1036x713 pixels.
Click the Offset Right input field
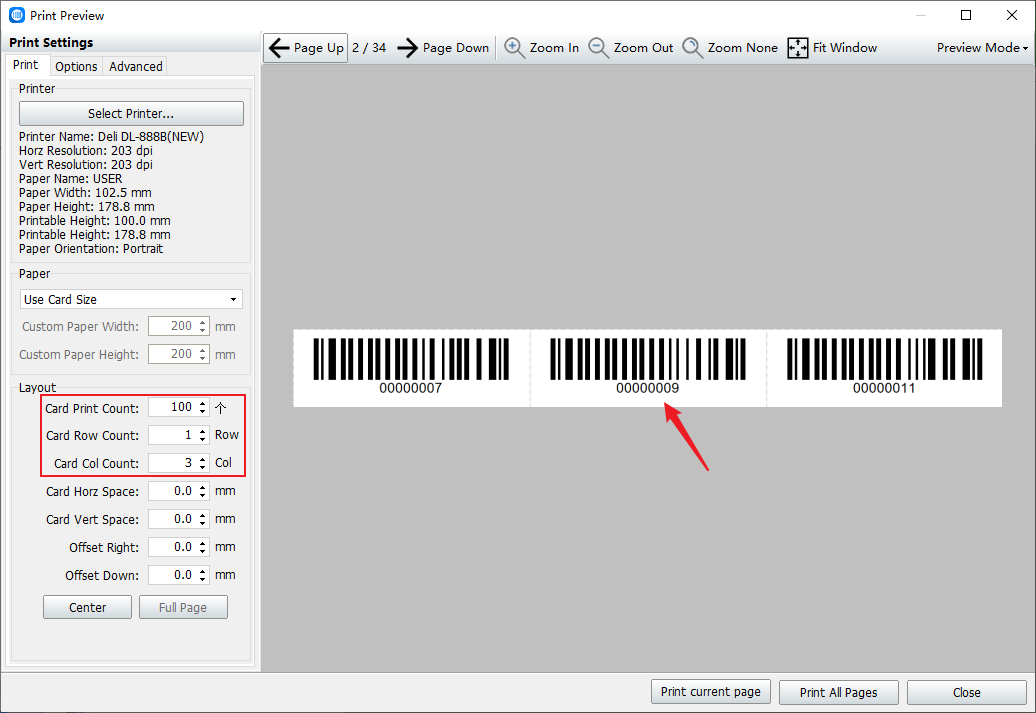(x=172, y=547)
